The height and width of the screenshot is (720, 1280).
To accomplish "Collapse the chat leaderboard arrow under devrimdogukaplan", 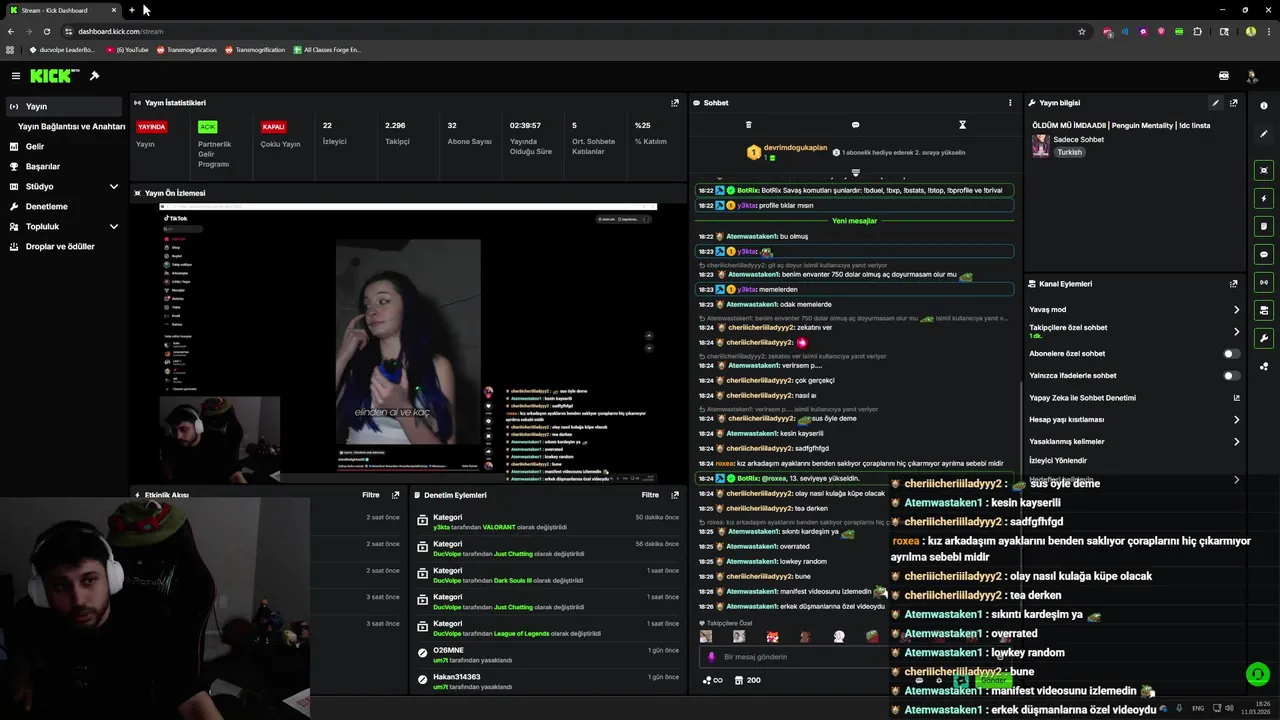I will pyautogui.click(x=855, y=173).
